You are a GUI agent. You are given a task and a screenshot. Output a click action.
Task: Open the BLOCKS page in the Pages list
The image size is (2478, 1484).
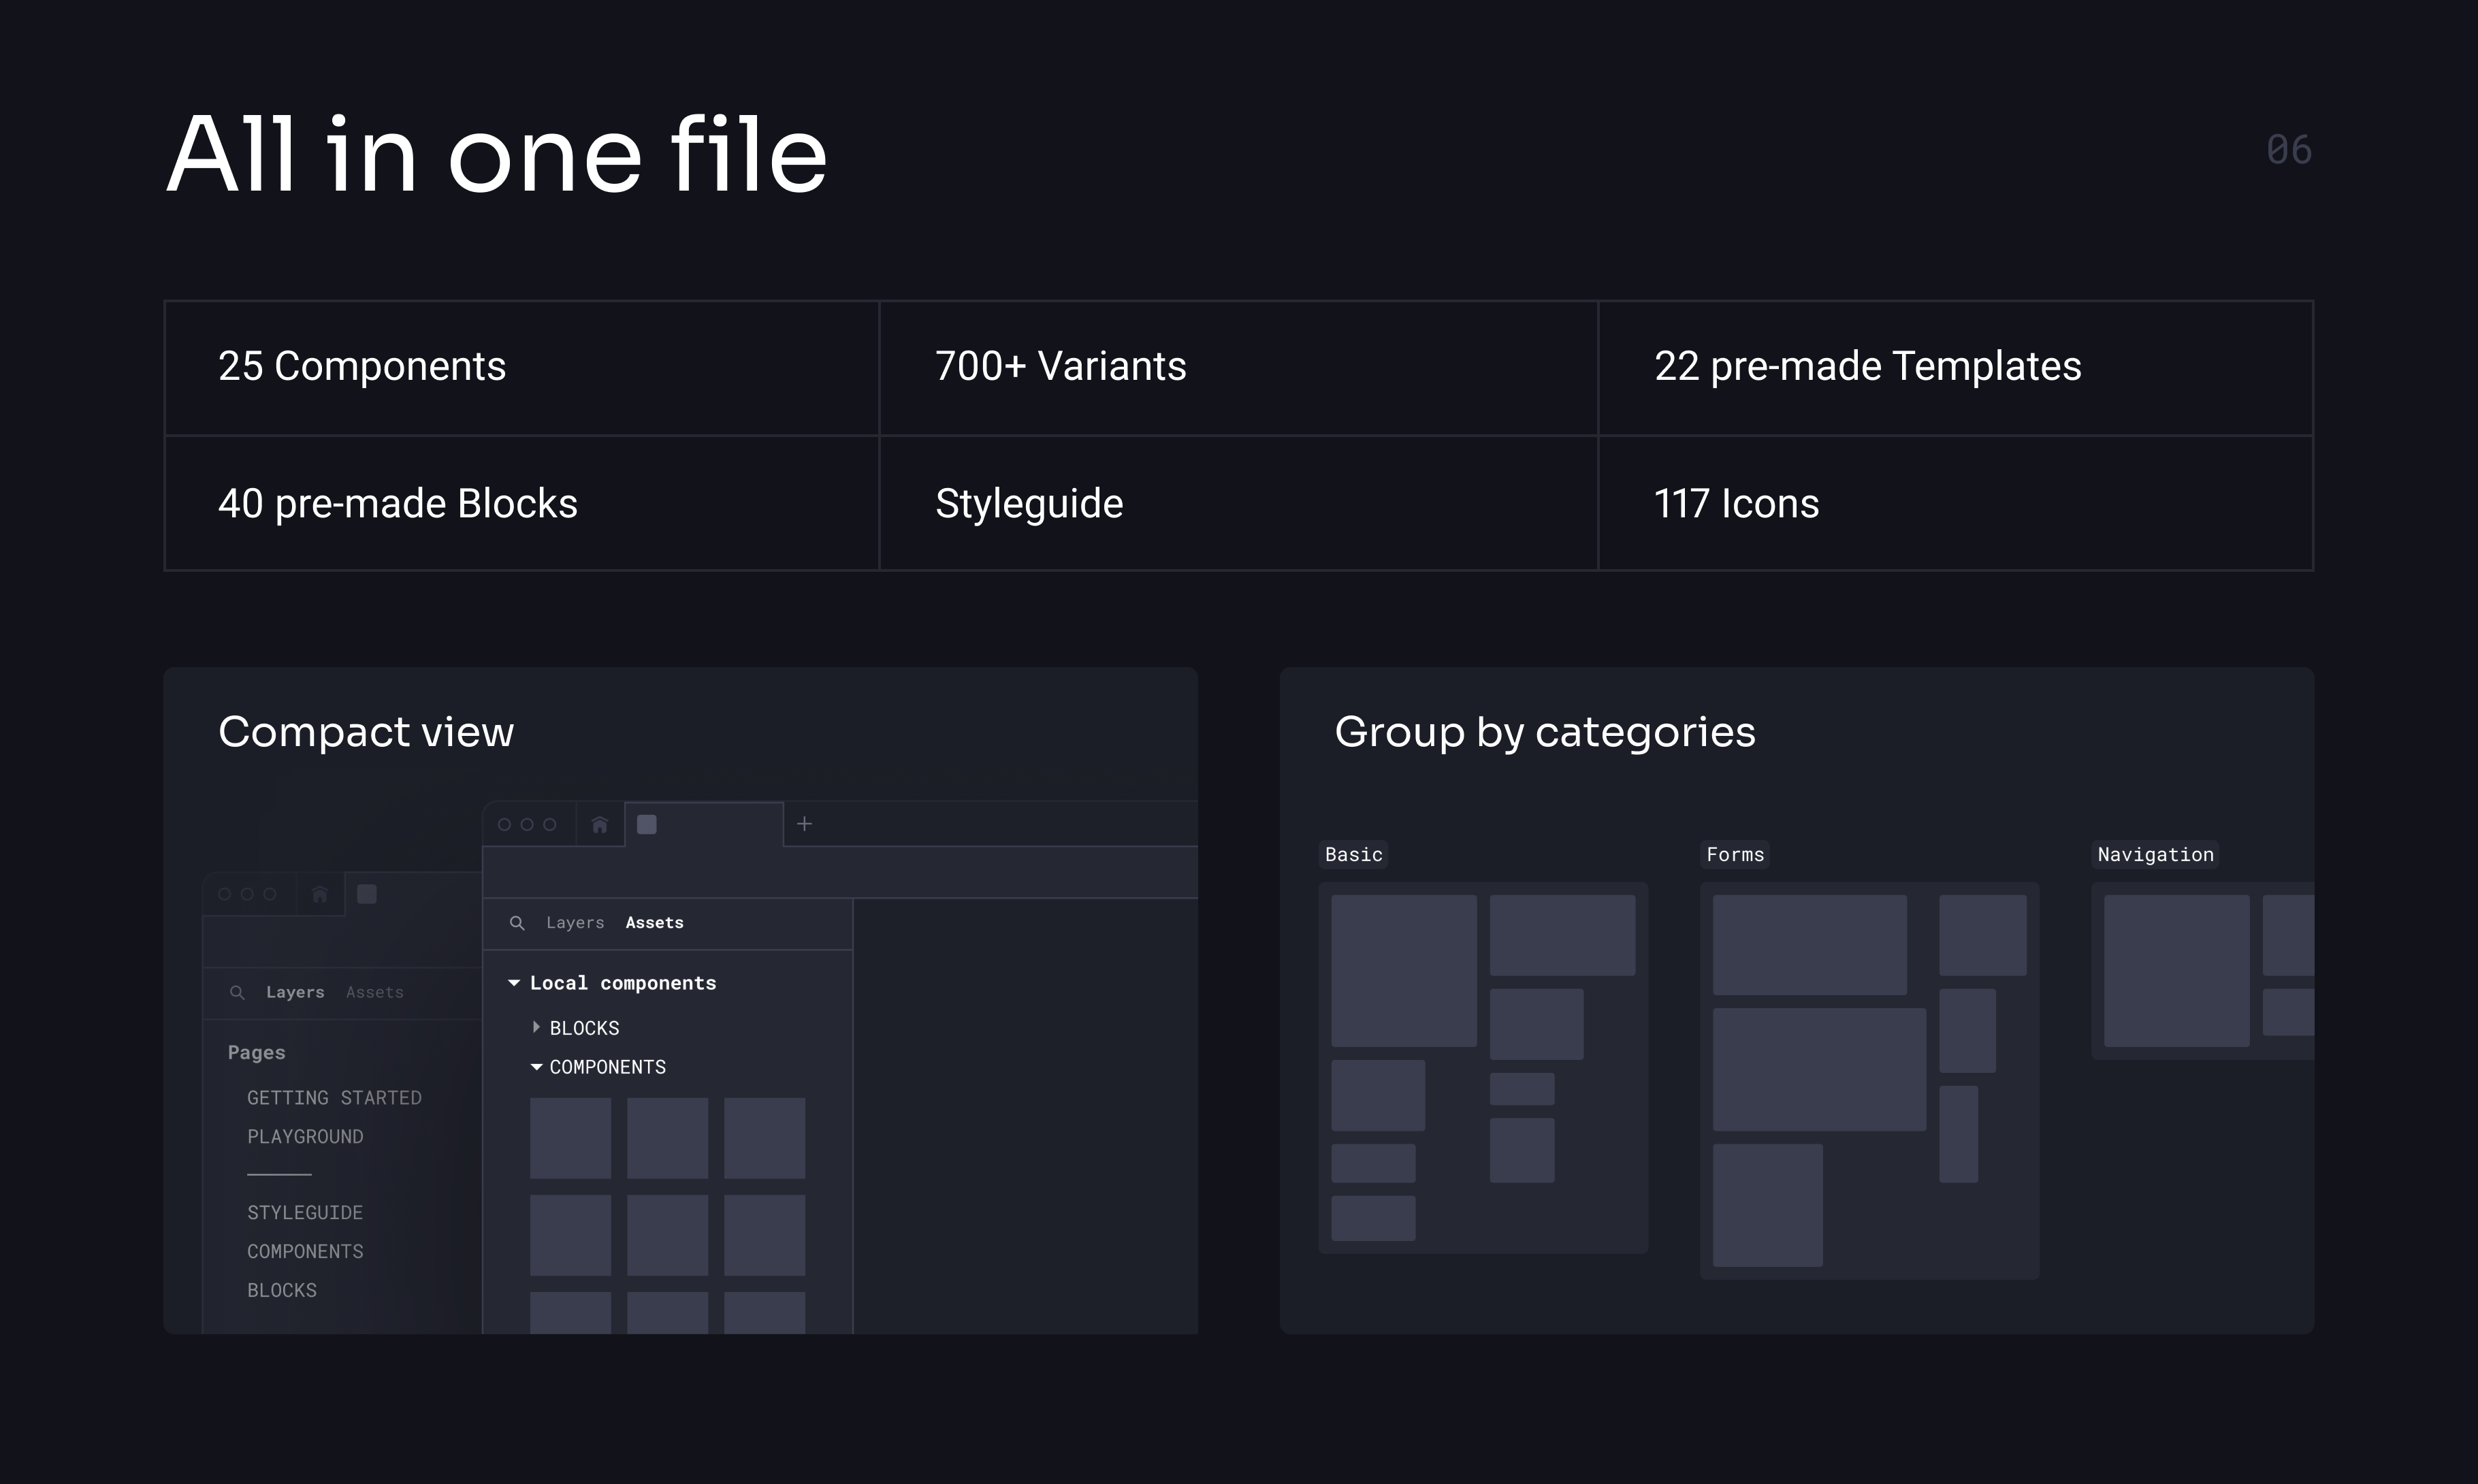point(282,1291)
